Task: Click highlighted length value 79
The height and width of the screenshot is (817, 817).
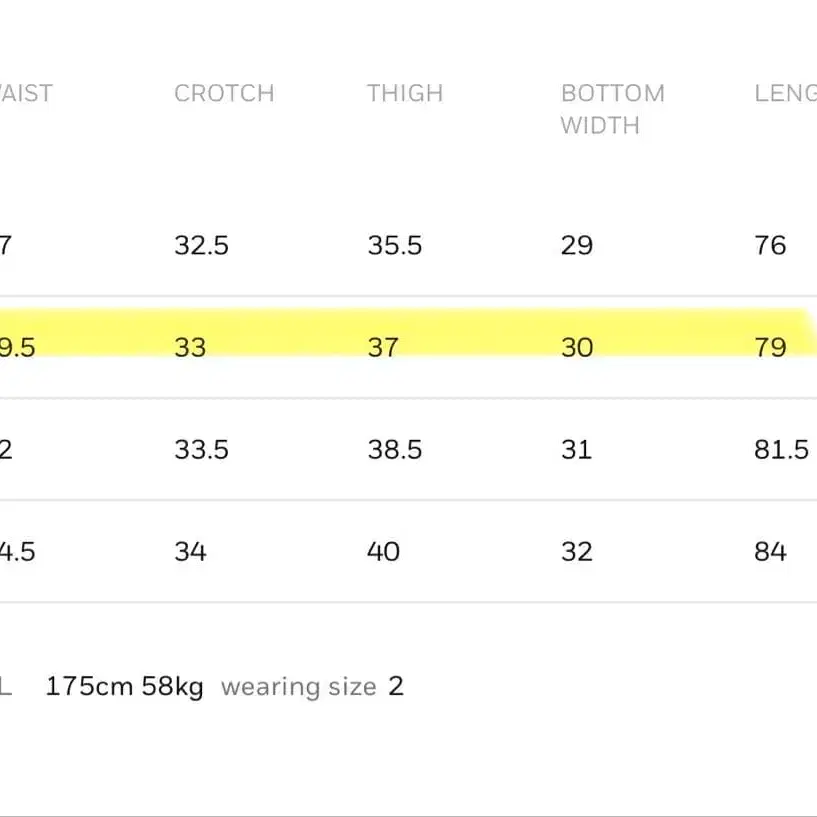Action: click(771, 348)
